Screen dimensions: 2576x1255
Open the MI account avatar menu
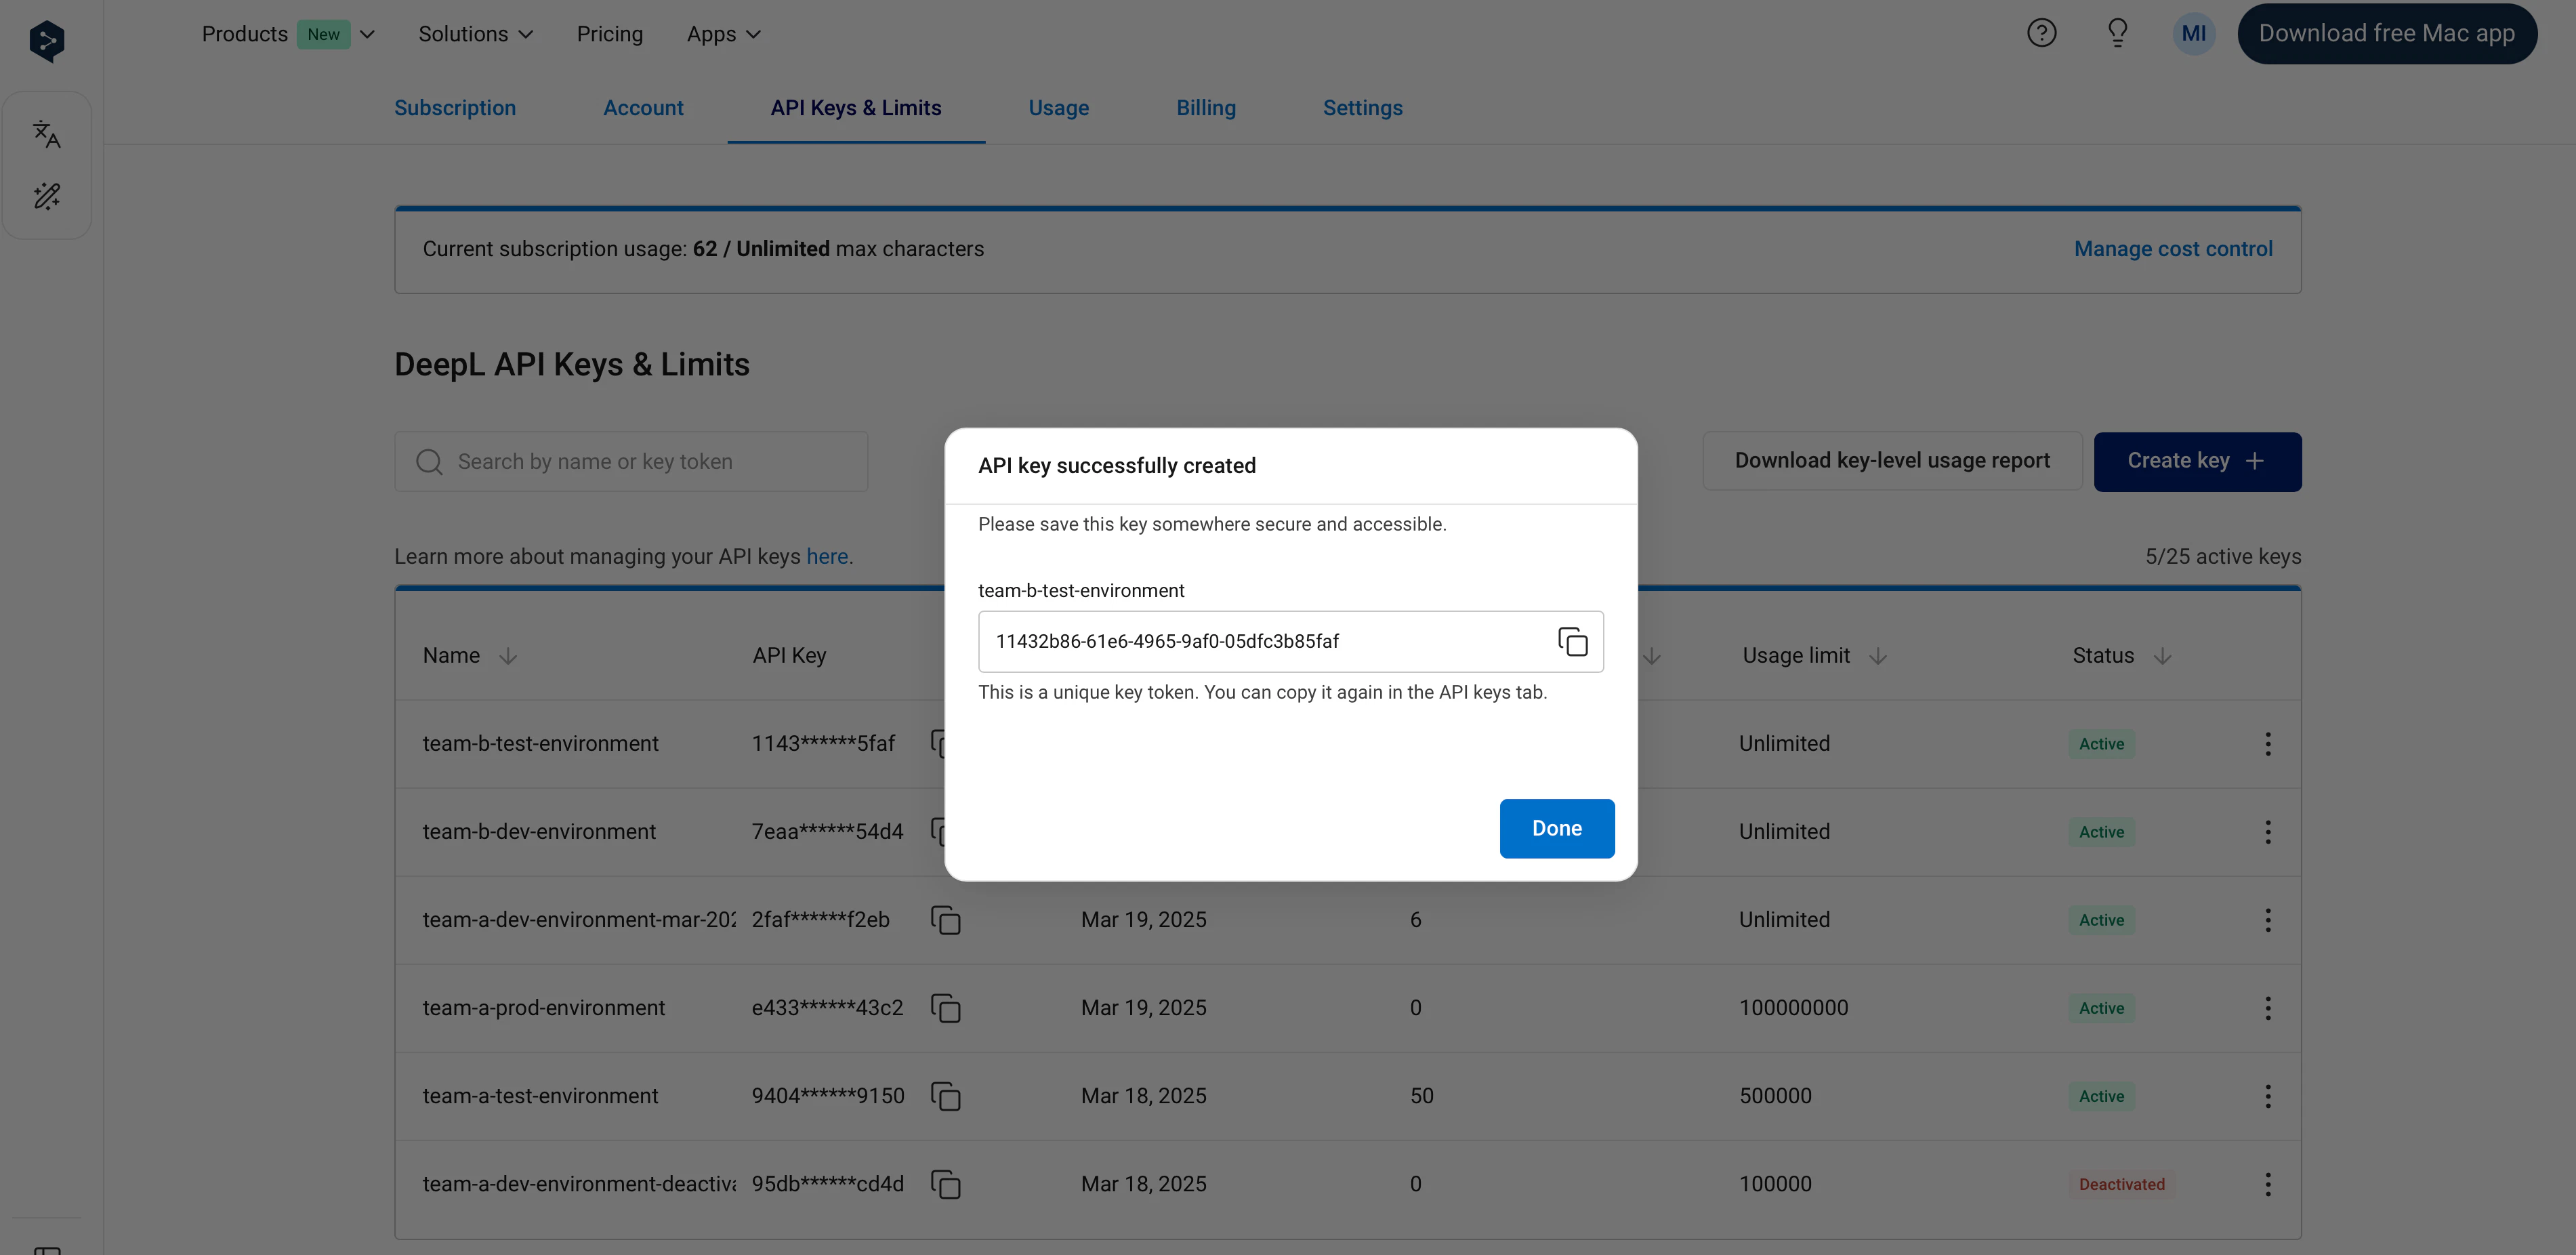(2193, 34)
